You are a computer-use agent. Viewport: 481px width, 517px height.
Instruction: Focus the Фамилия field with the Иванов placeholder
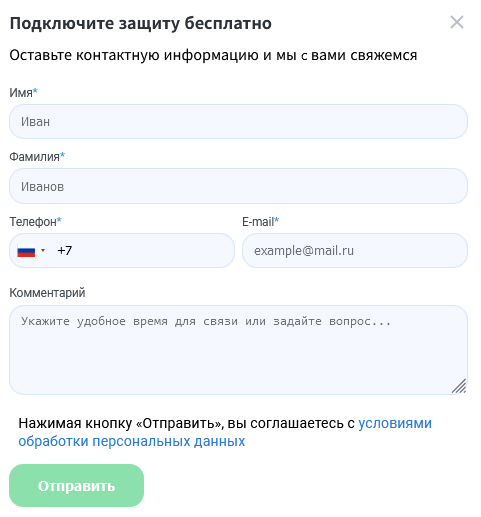tap(238, 186)
